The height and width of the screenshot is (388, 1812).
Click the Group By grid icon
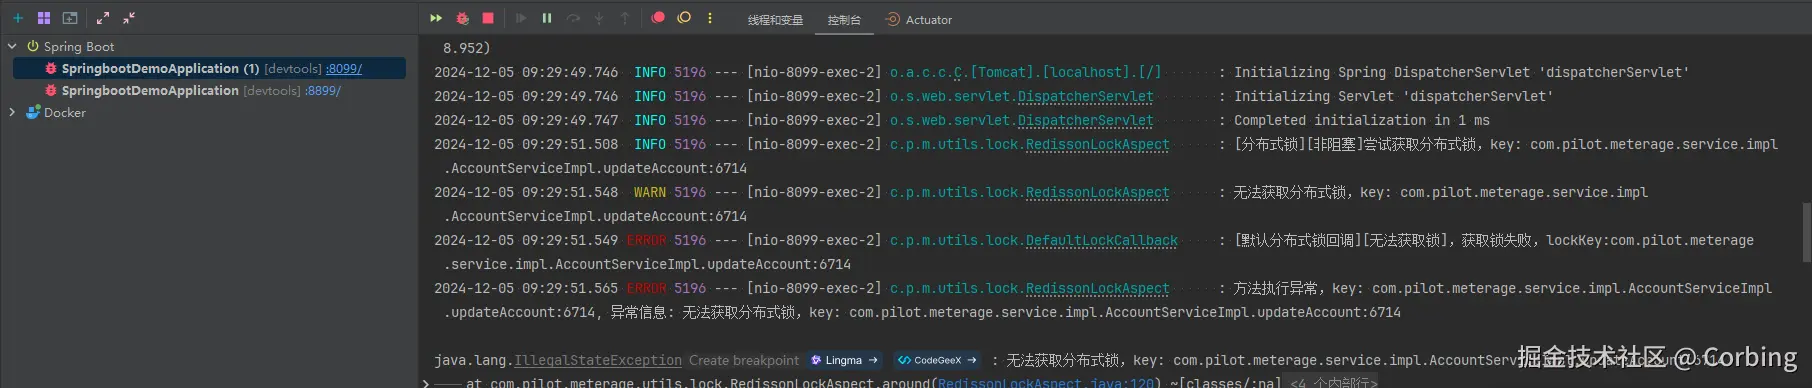coord(44,18)
